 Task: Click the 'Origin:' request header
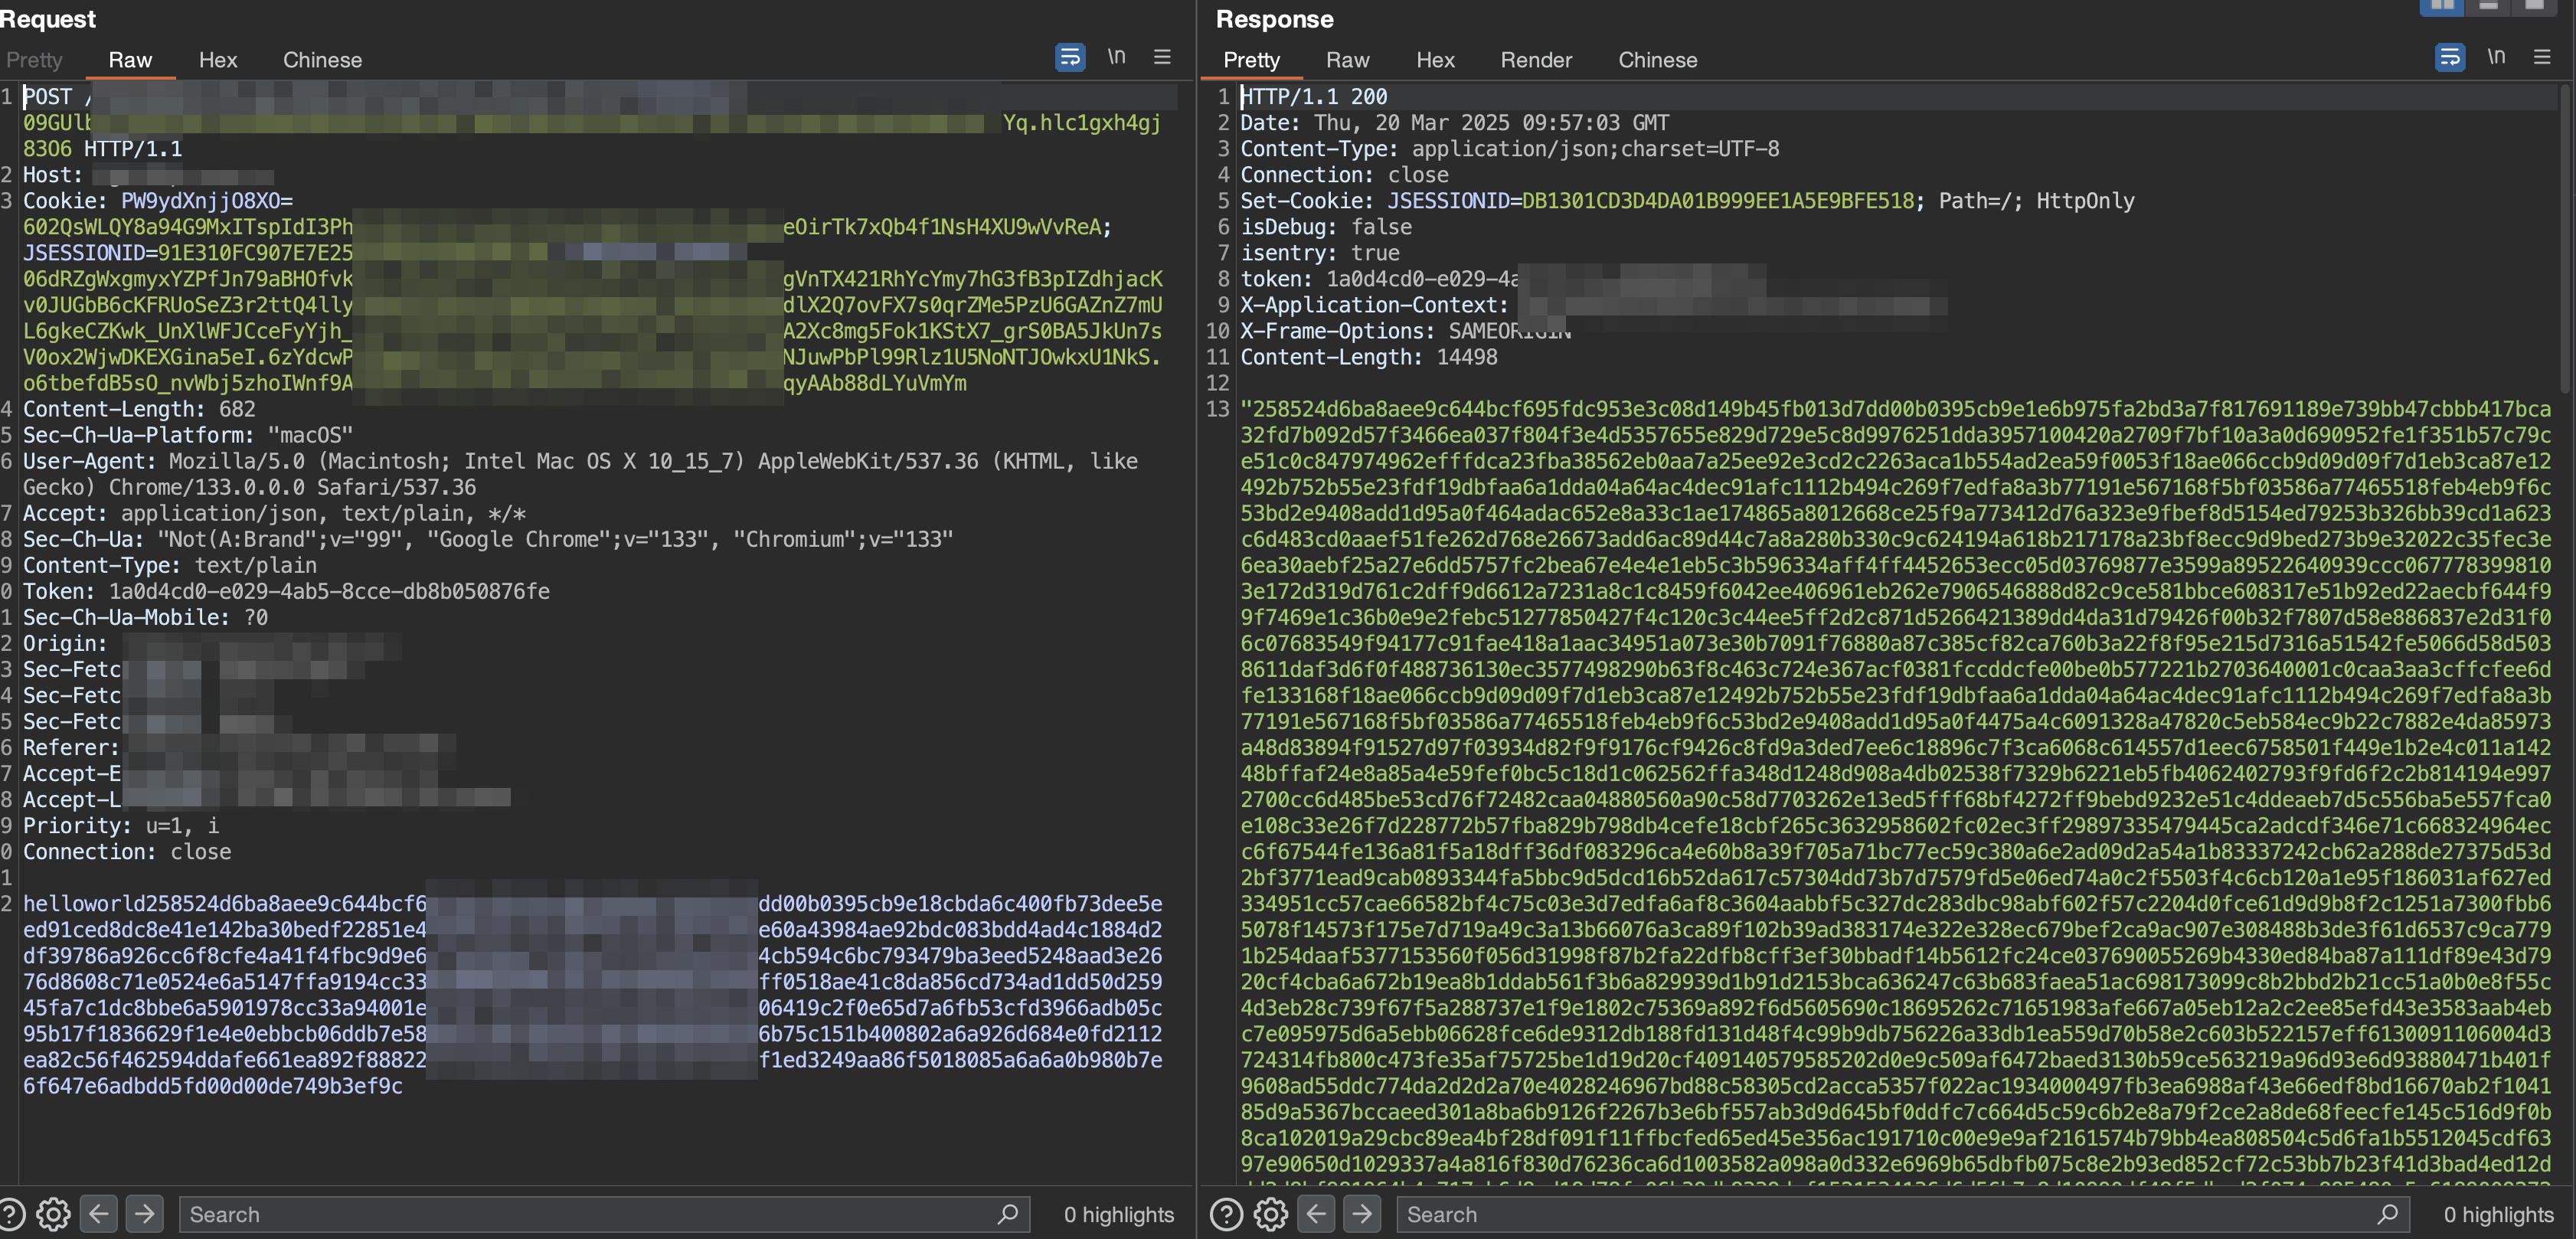(x=64, y=643)
